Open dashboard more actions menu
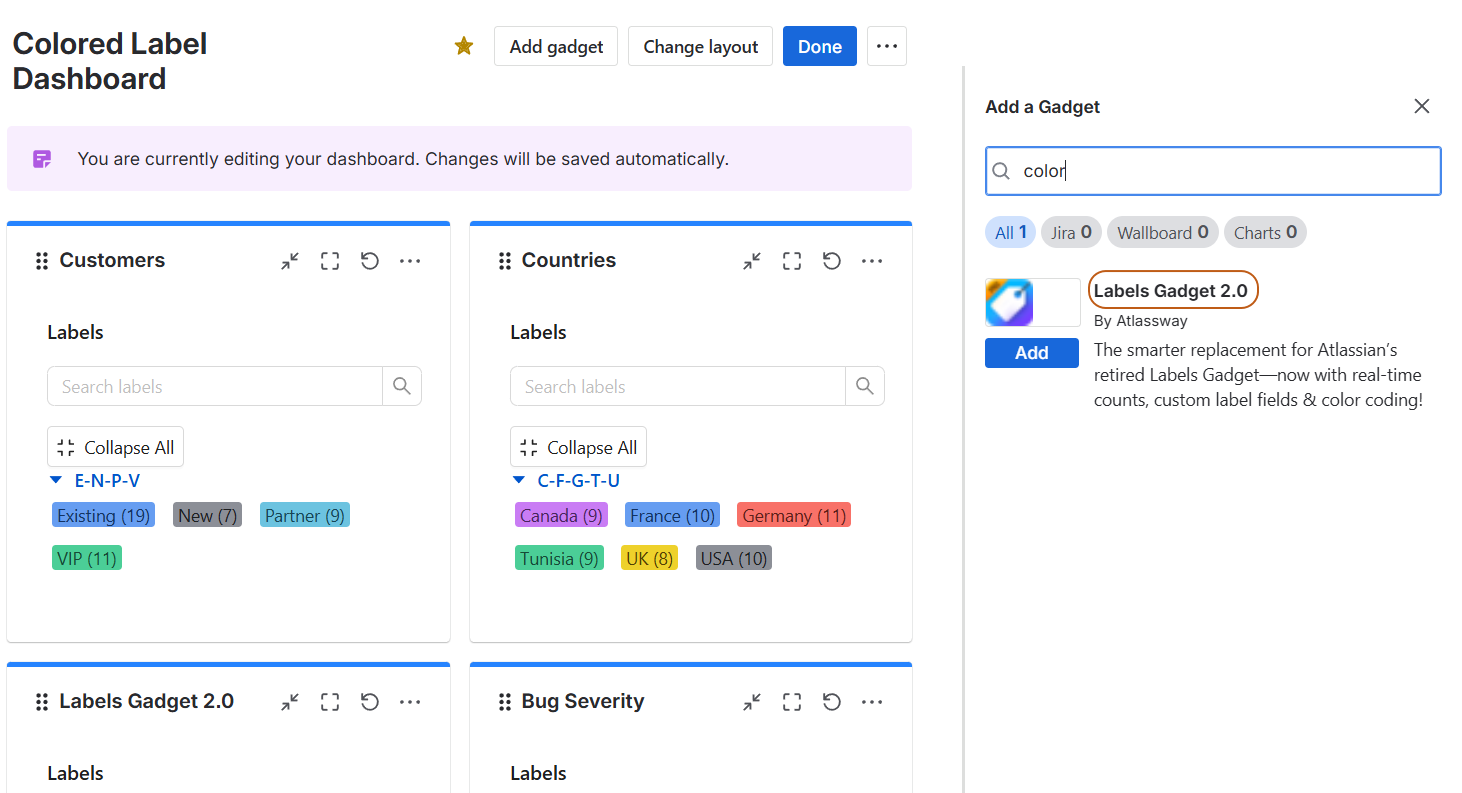 click(x=886, y=46)
